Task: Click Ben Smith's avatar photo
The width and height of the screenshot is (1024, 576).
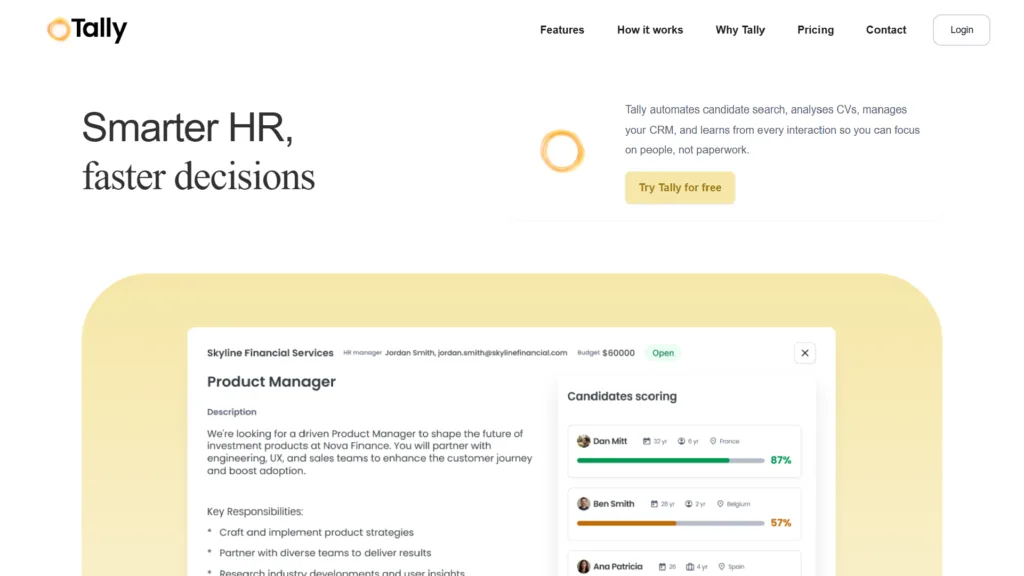Action: click(584, 504)
